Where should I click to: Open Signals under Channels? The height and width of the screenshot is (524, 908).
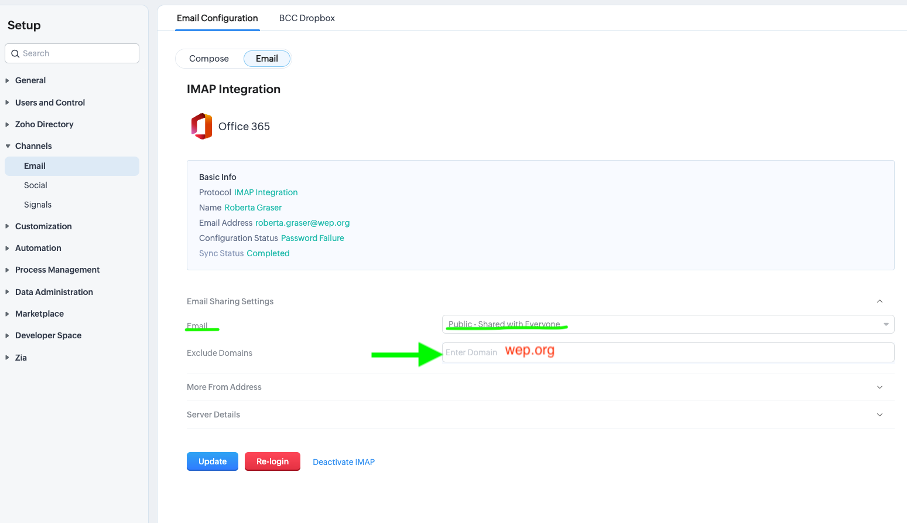click(x=38, y=205)
